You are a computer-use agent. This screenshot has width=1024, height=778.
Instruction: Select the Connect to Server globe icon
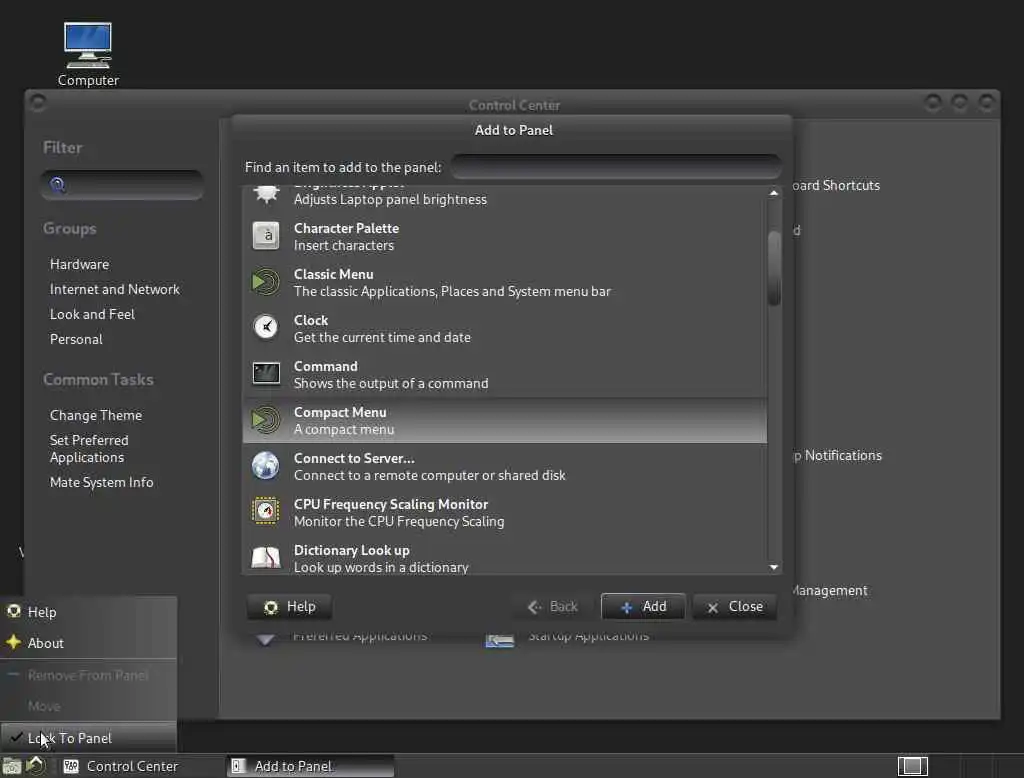click(266, 466)
